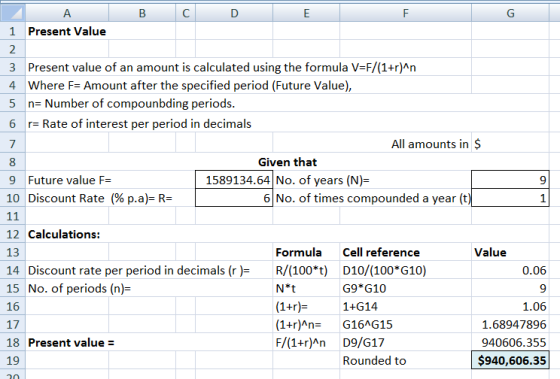Screen dimensions: 560x379
Task: Click the 'N*t' formula cell
Action: tap(306, 288)
